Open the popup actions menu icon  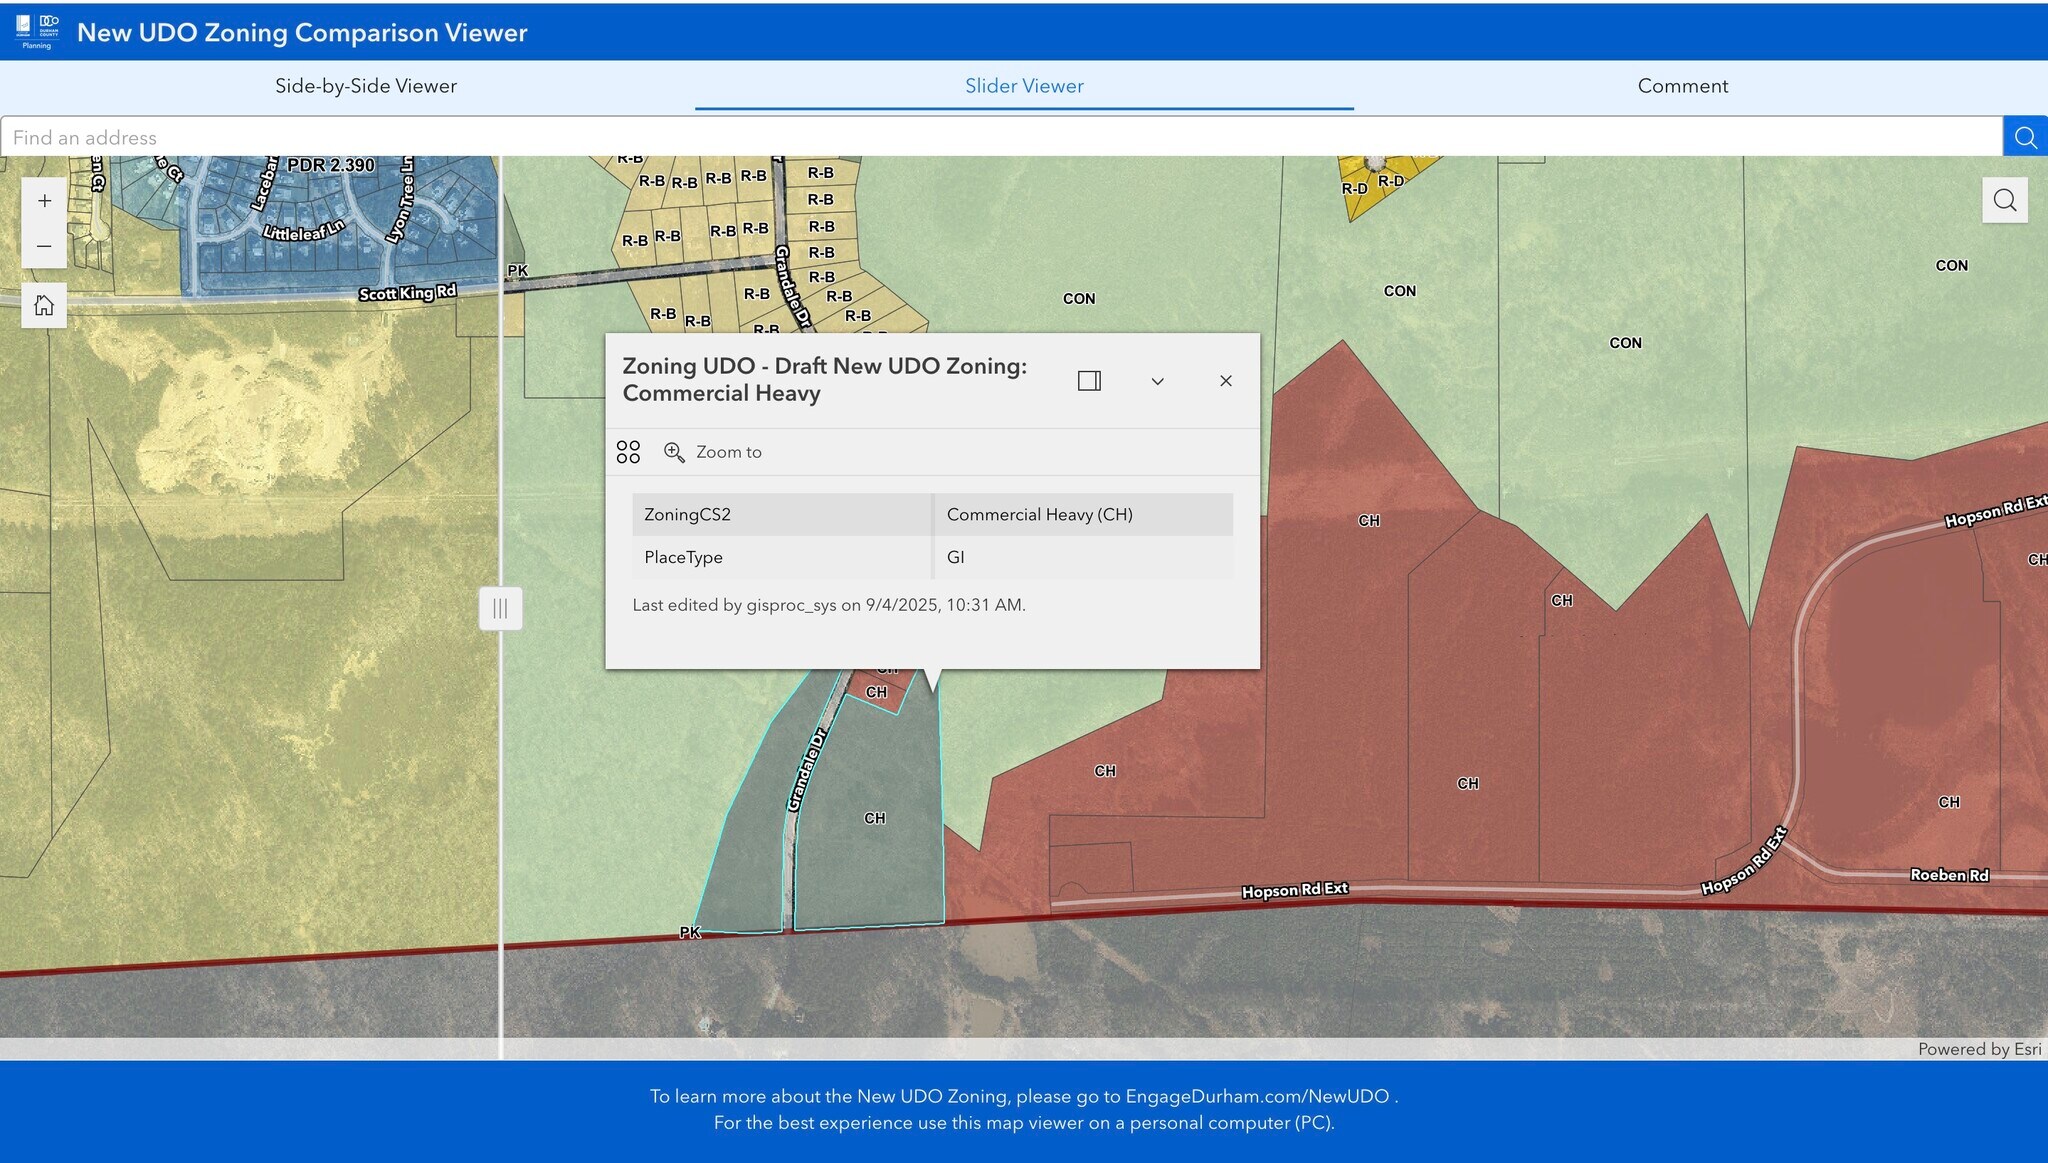pos(628,452)
